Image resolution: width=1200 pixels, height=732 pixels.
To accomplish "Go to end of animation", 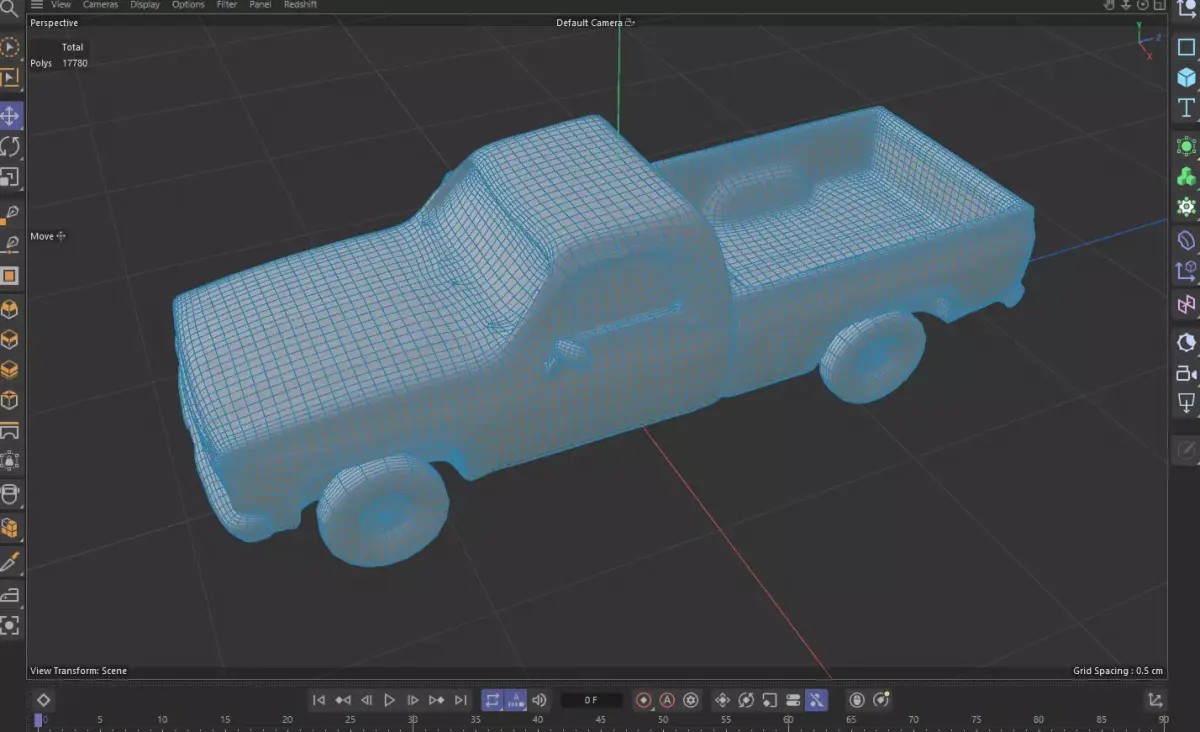I will [461, 700].
